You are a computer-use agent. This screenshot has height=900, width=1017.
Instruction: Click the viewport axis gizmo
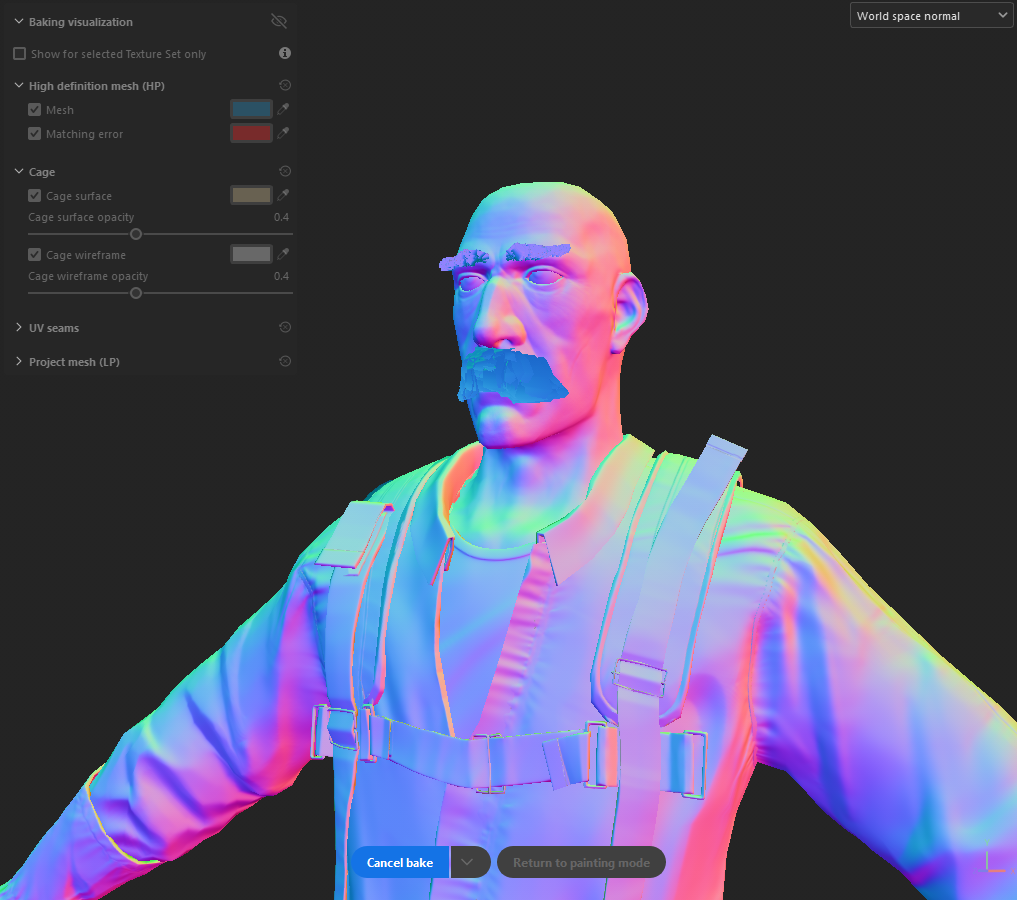coord(994,857)
